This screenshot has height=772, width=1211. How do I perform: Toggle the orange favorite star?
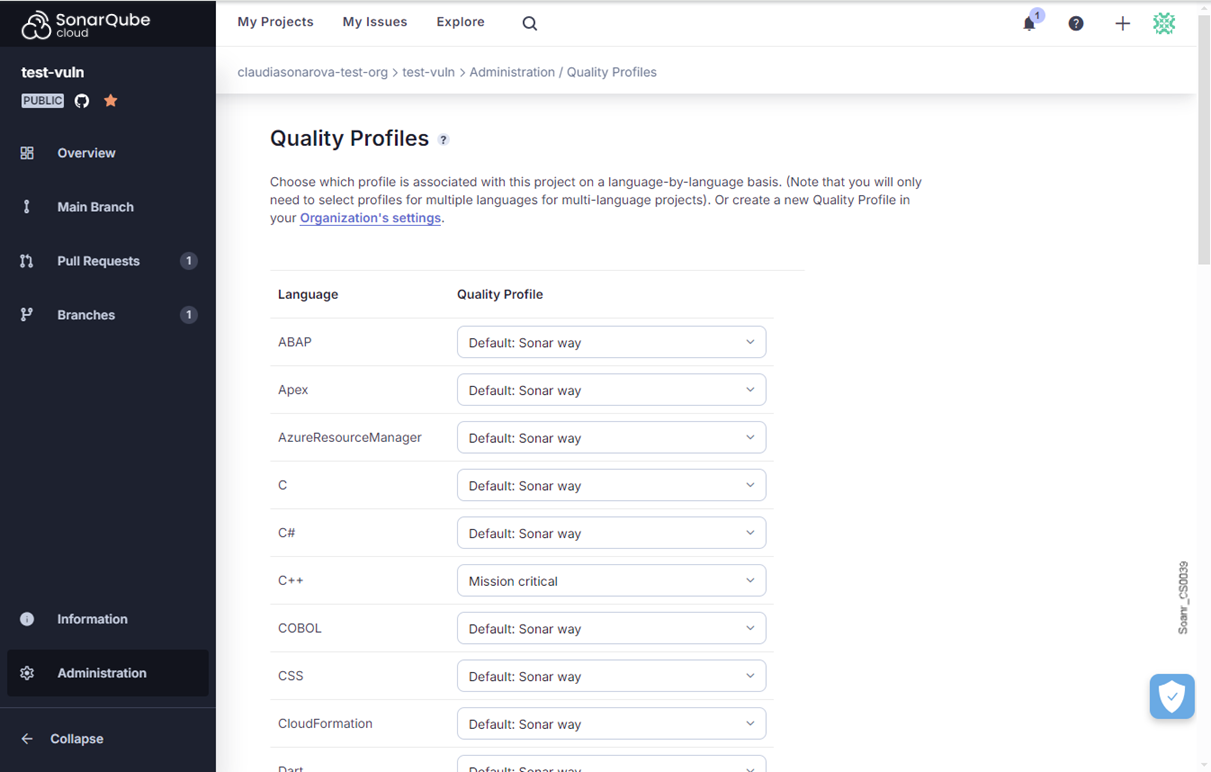tap(111, 101)
